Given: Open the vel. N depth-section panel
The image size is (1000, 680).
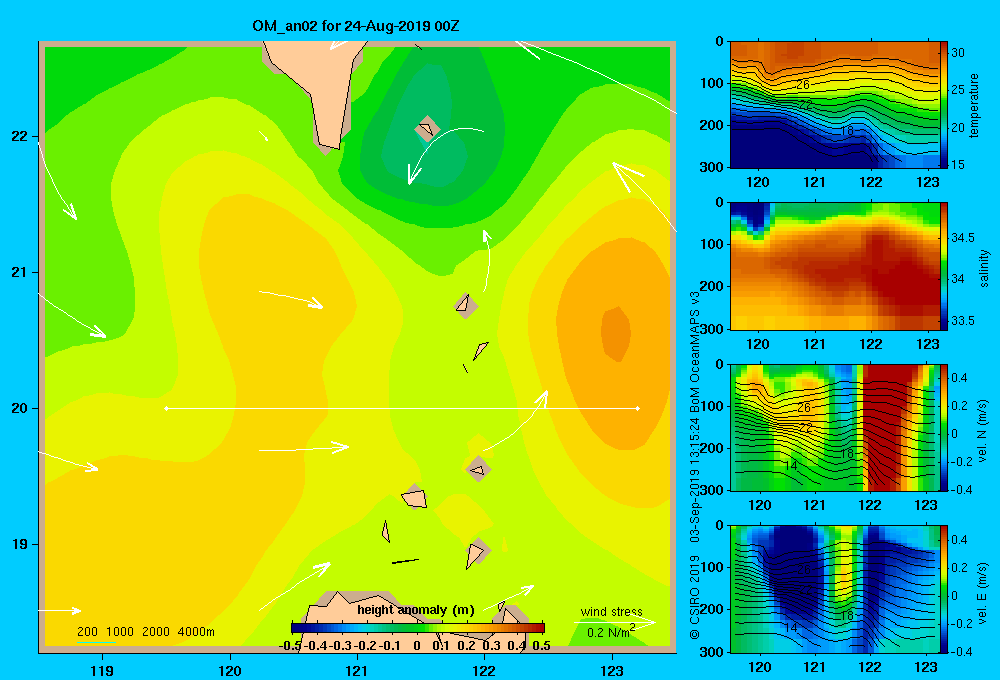Looking at the screenshot, I should pos(834,427).
